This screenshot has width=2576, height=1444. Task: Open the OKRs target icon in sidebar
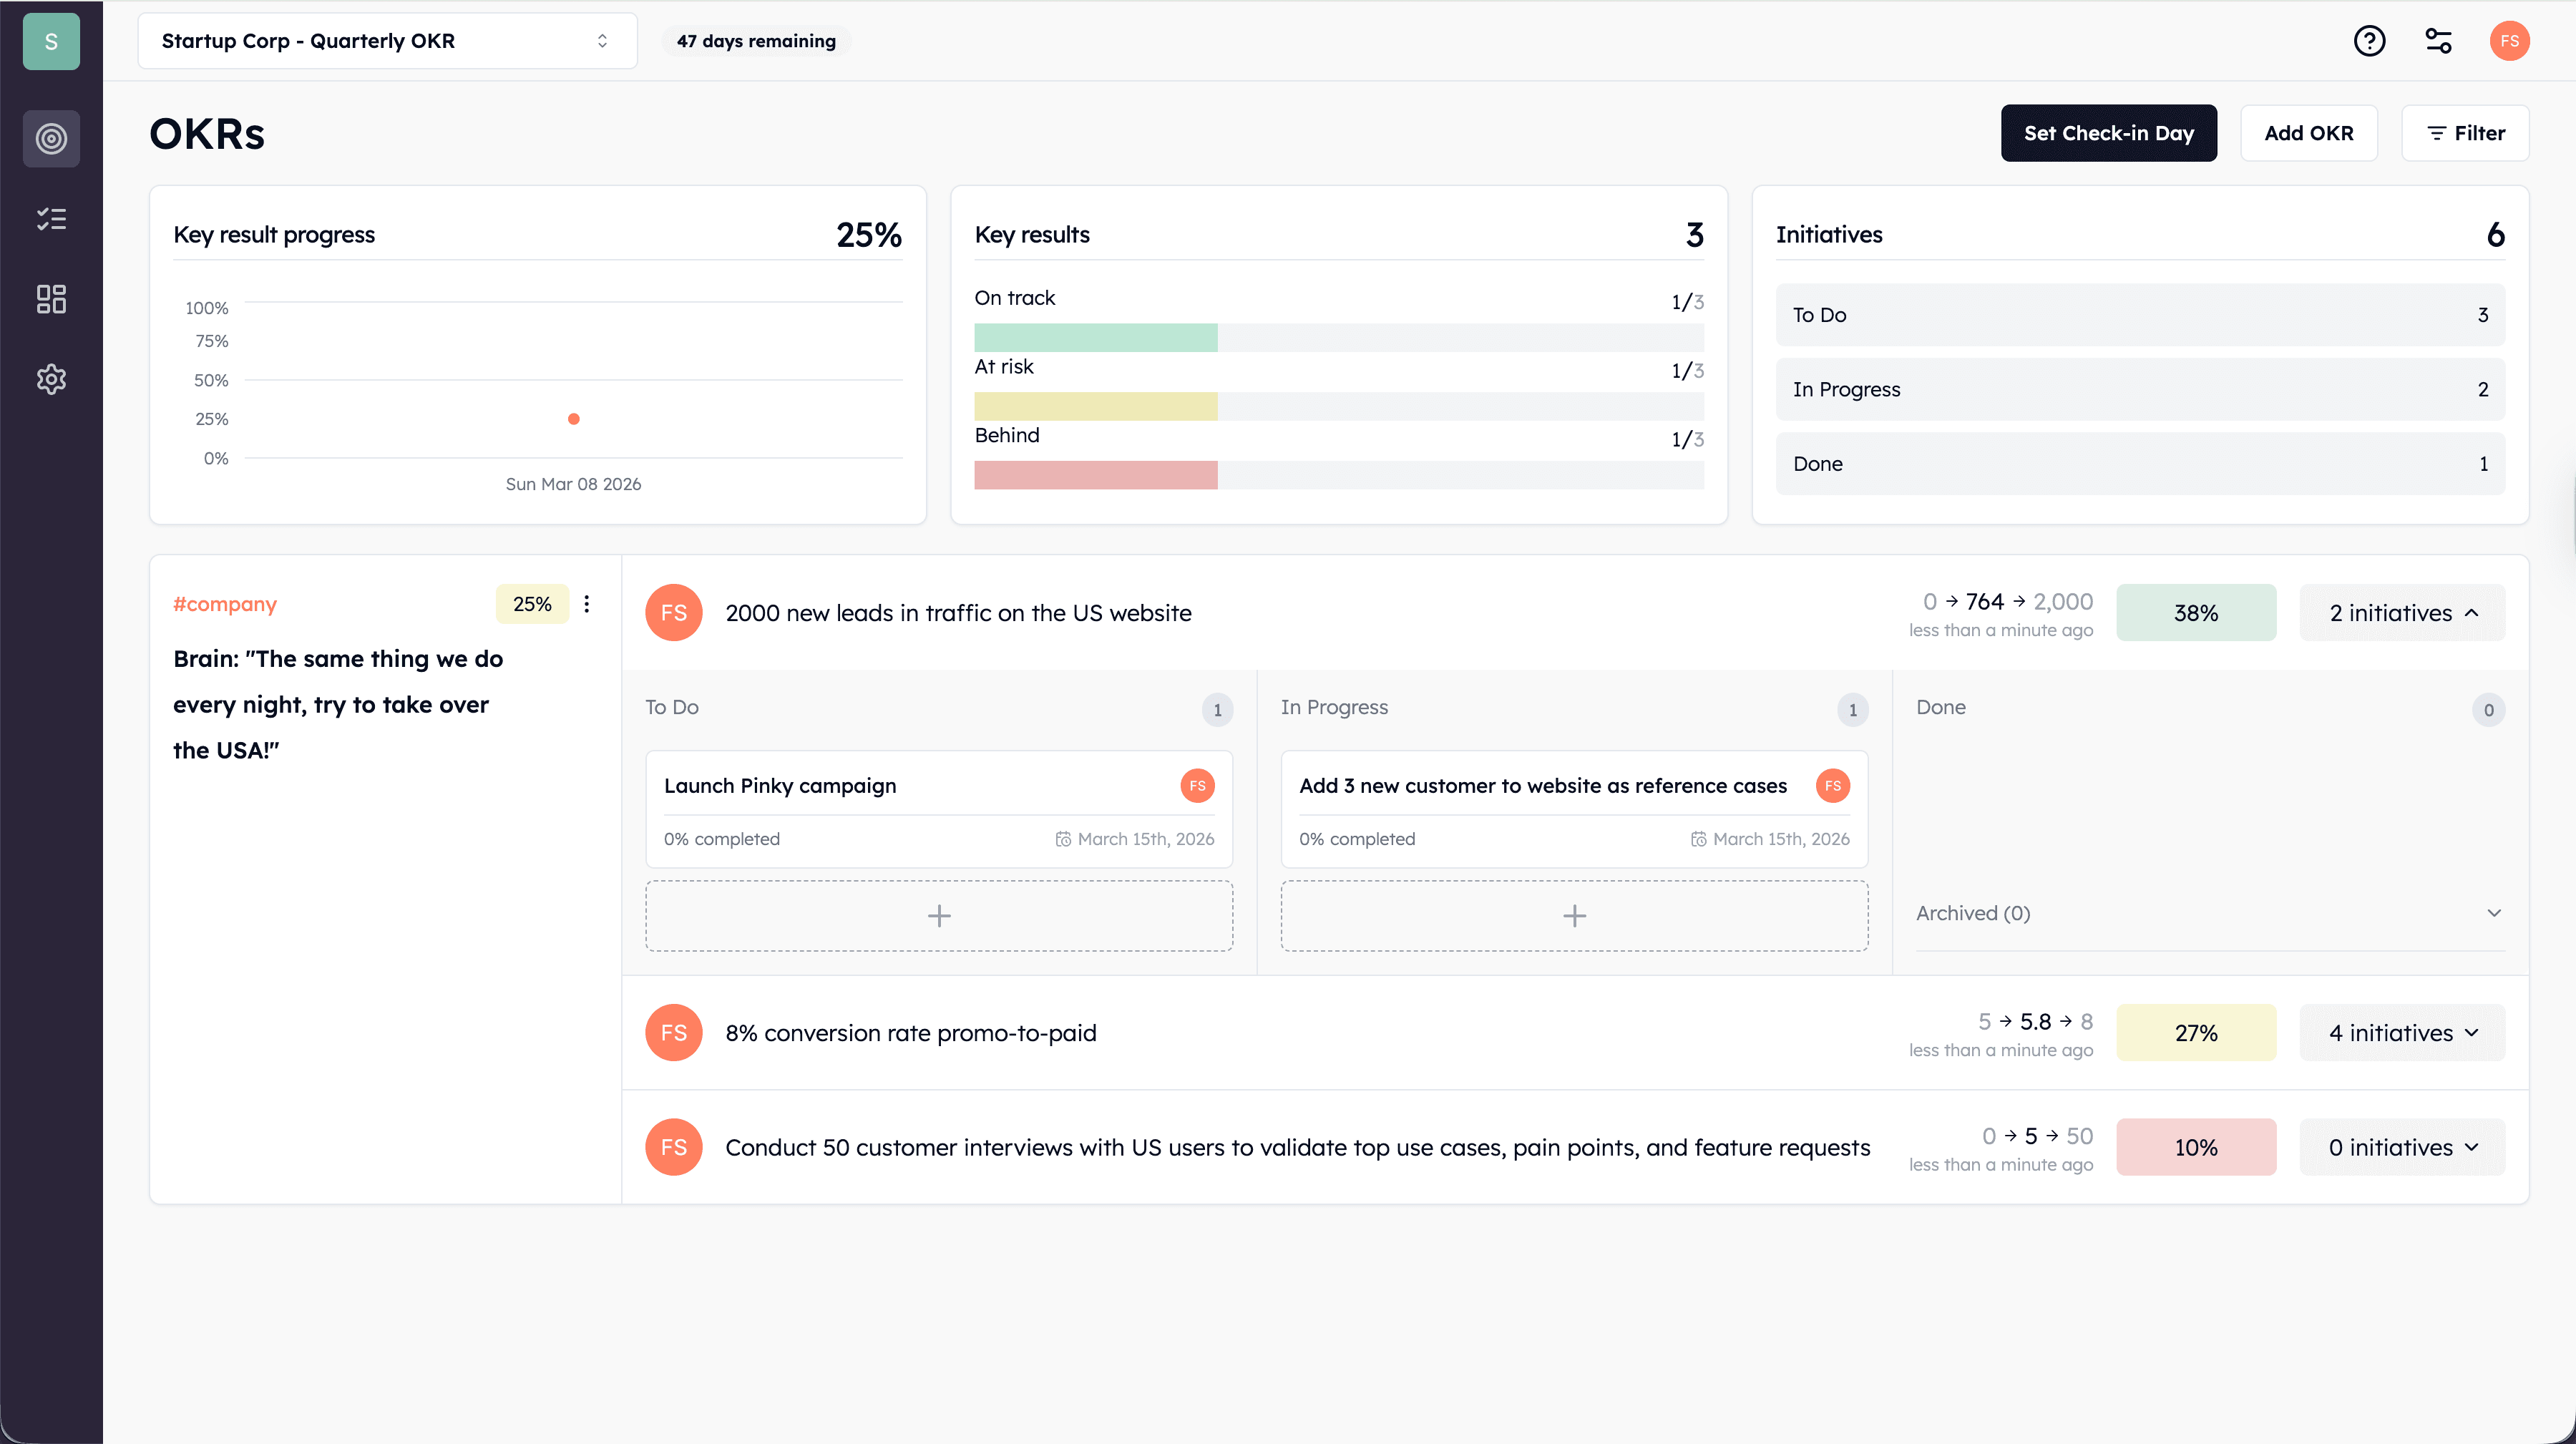click(51, 138)
